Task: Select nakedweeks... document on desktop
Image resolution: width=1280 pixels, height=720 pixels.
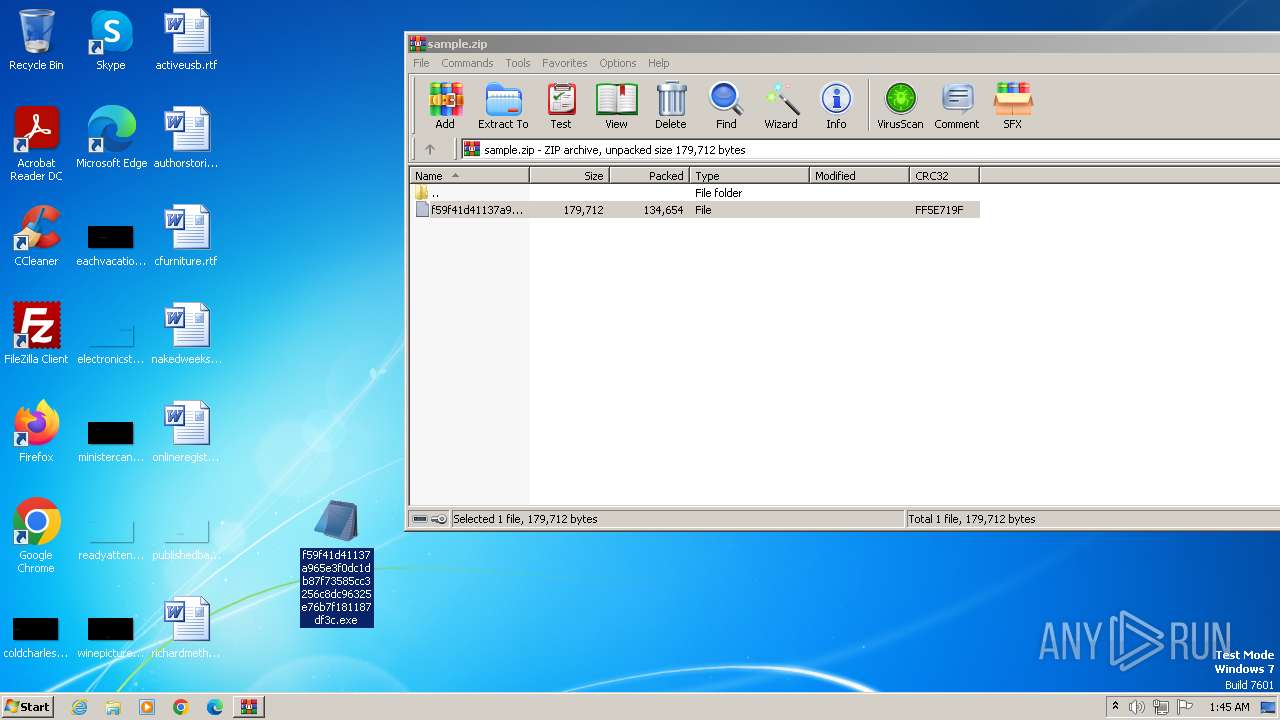Action: (x=186, y=334)
